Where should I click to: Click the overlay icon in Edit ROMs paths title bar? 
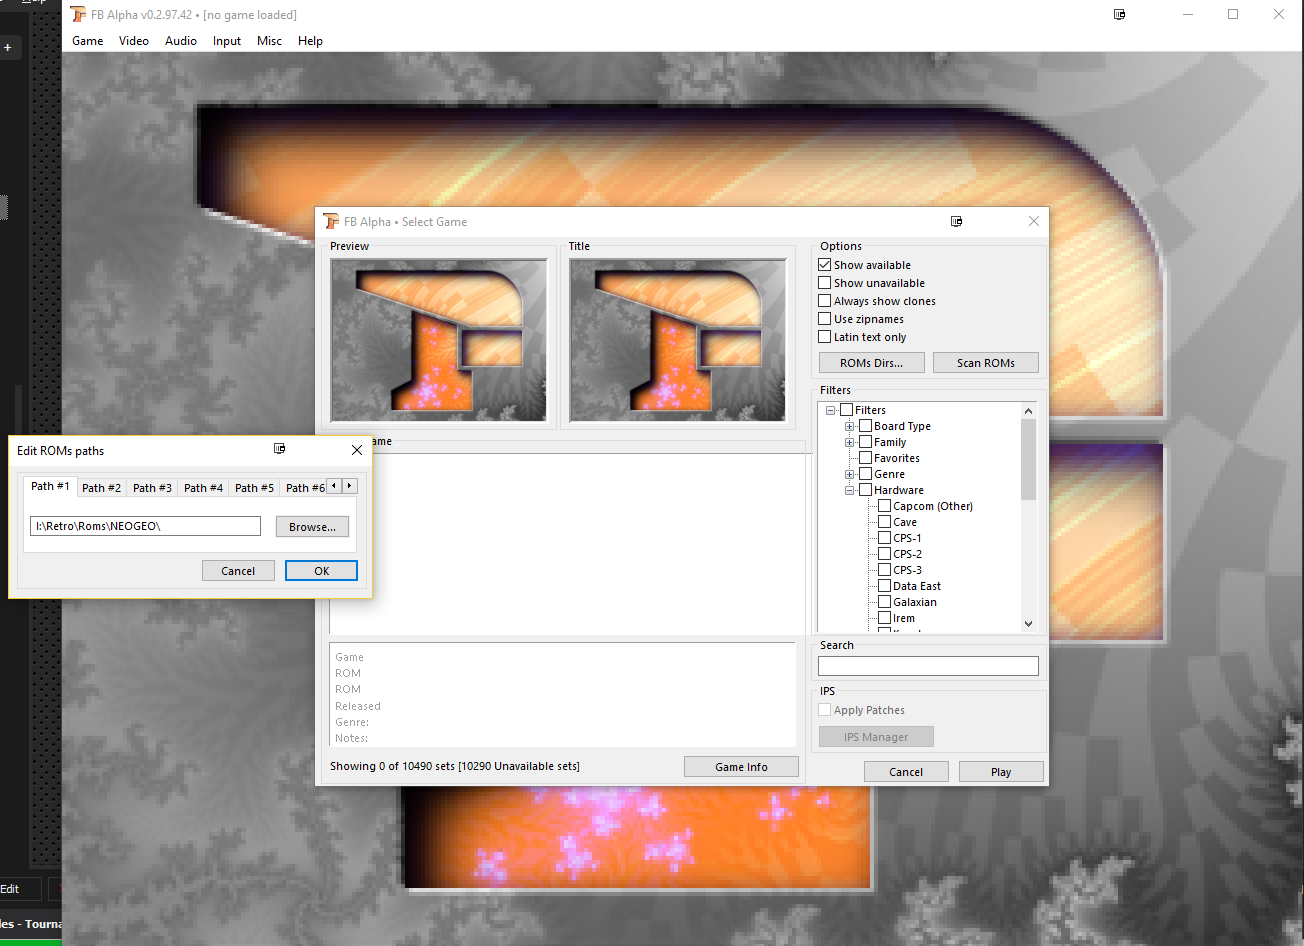pyautogui.click(x=280, y=450)
